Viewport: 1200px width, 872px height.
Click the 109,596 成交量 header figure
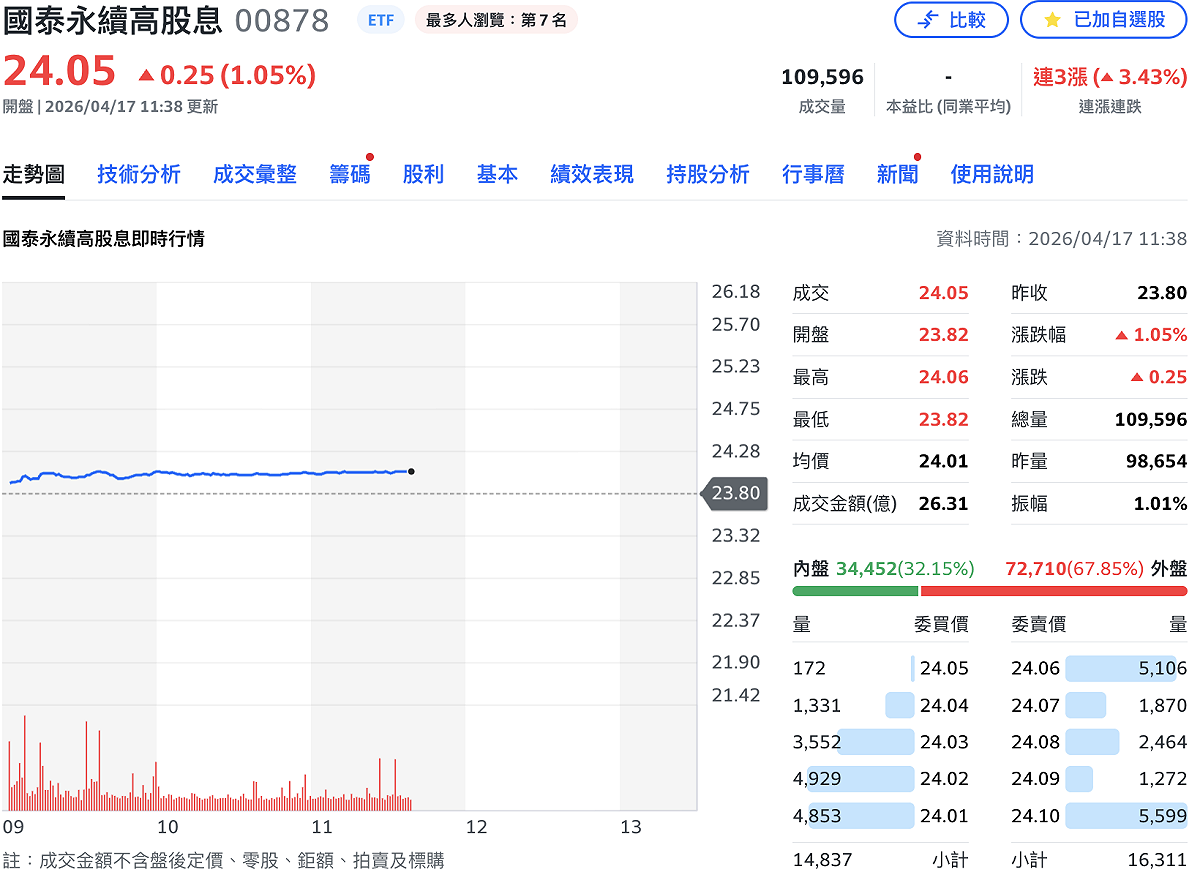[x=822, y=77]
